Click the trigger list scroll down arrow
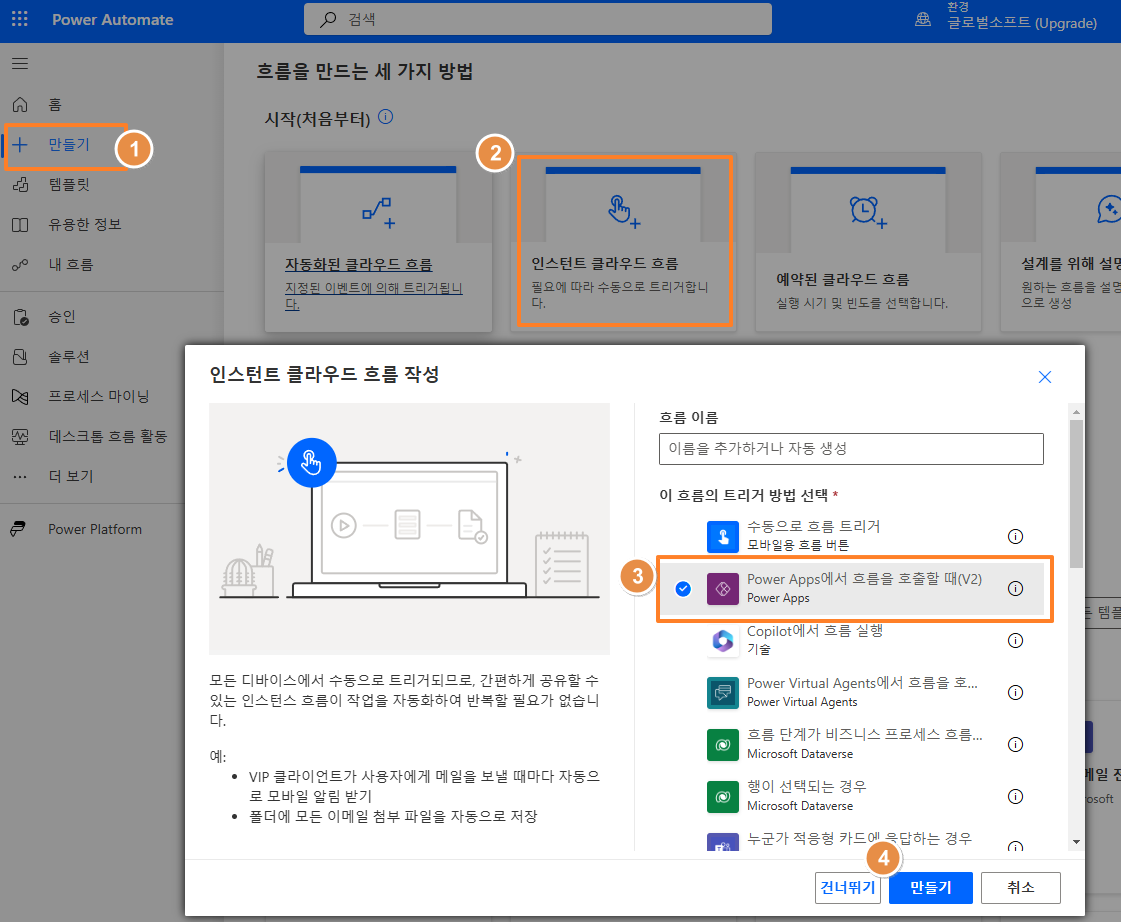The image size is (1121, 922). (x=1076, y=842)
